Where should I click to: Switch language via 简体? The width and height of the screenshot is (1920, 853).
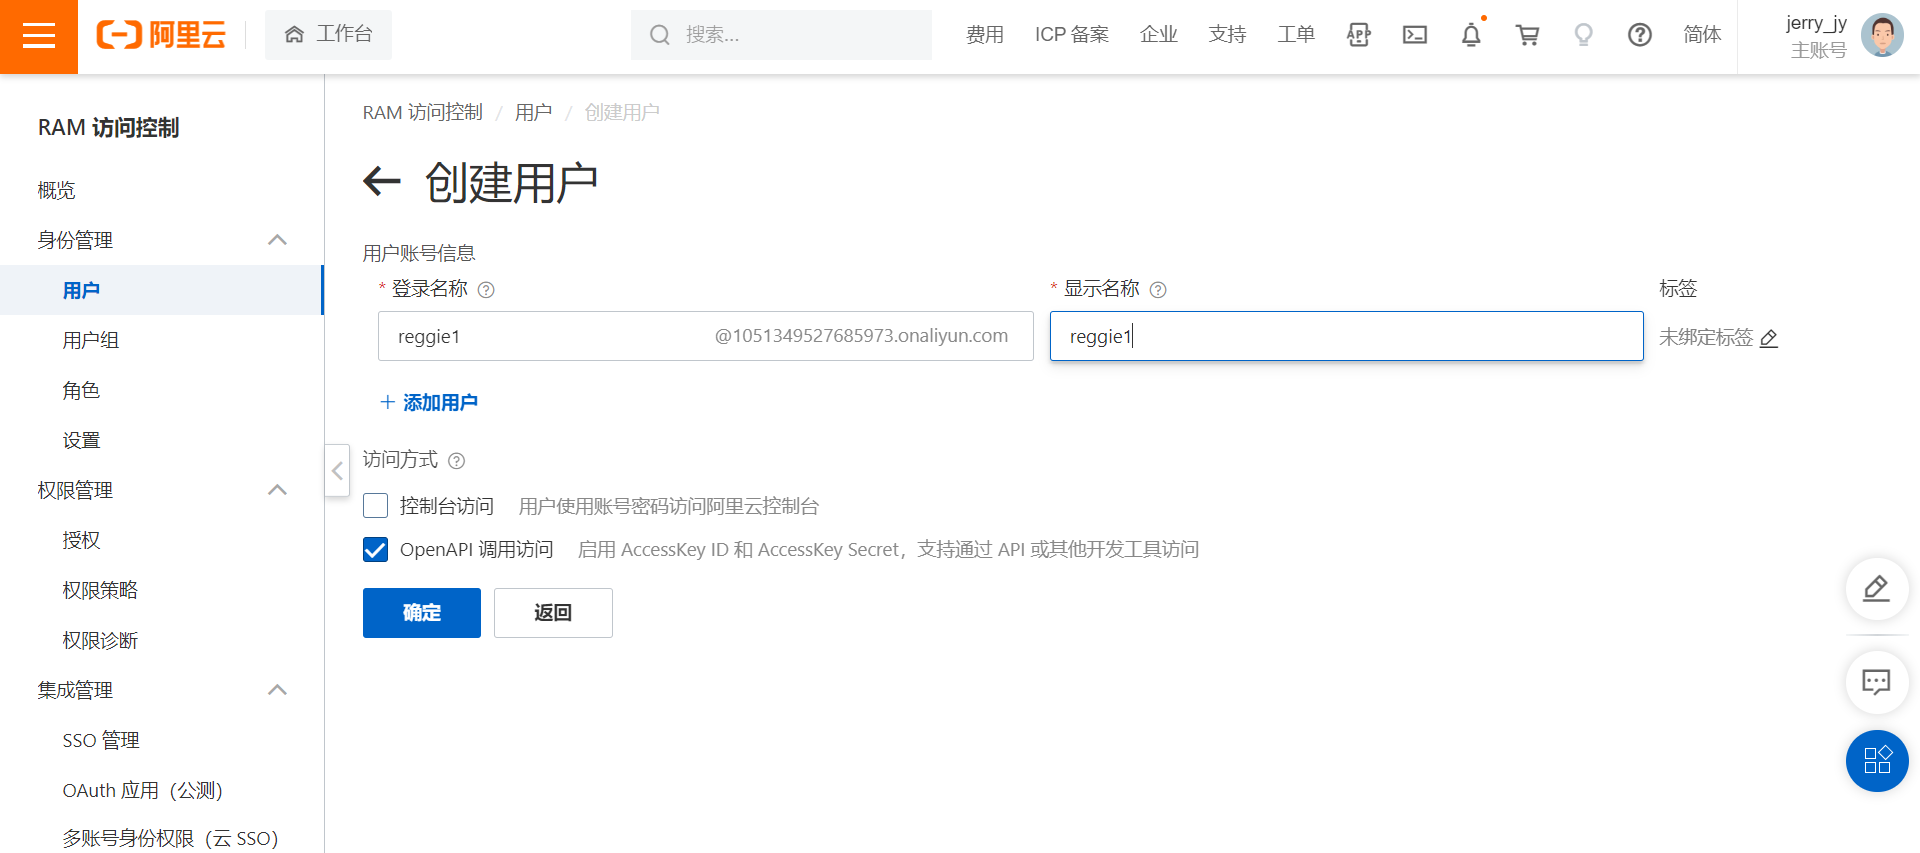click(1702, 35)
